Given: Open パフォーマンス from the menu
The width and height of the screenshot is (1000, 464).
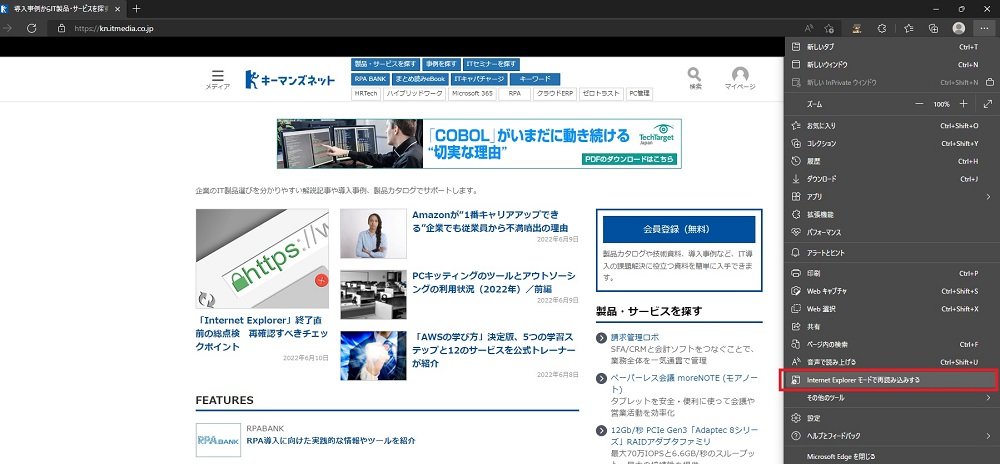Looking at the screenshot, I should pos(892,233).
